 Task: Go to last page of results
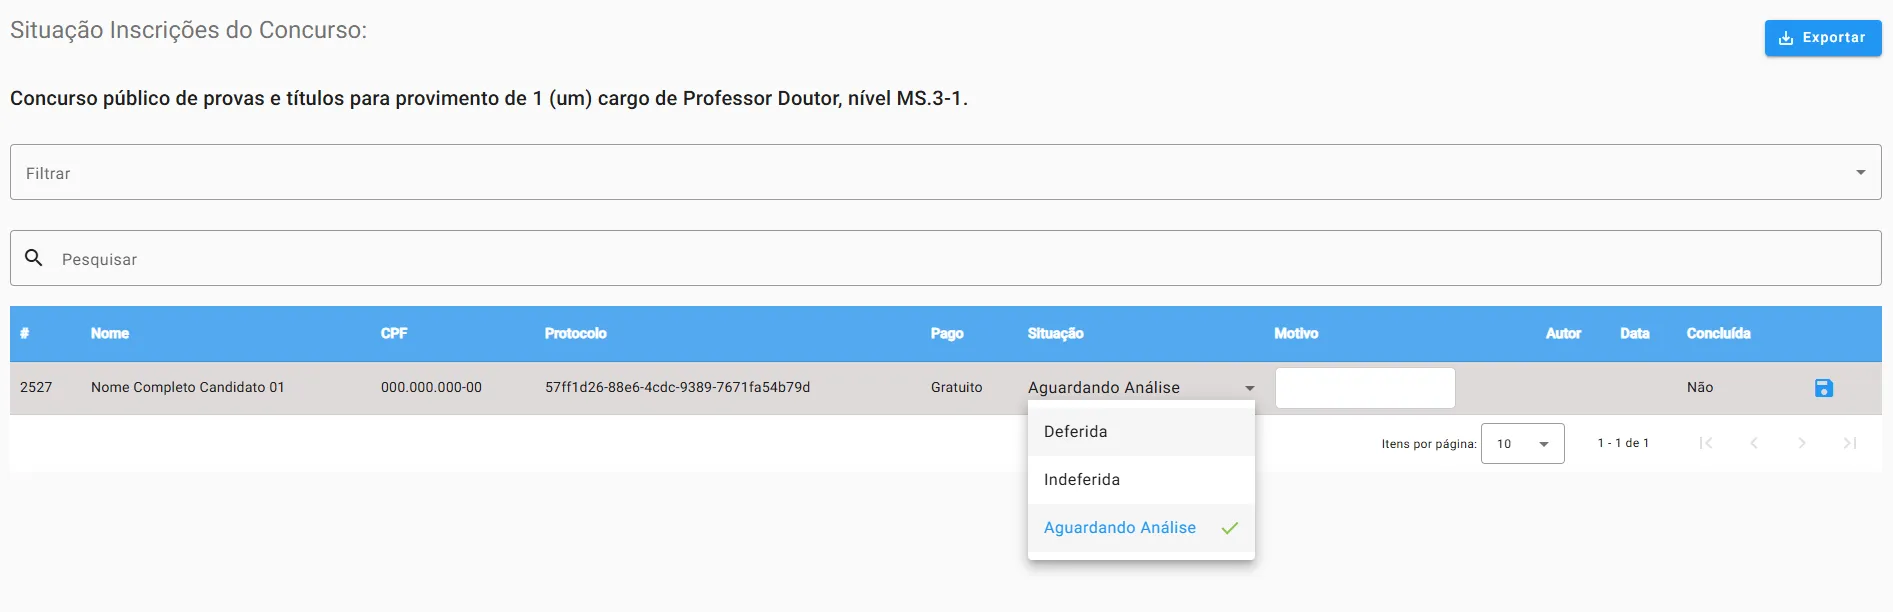[1850, 443]
